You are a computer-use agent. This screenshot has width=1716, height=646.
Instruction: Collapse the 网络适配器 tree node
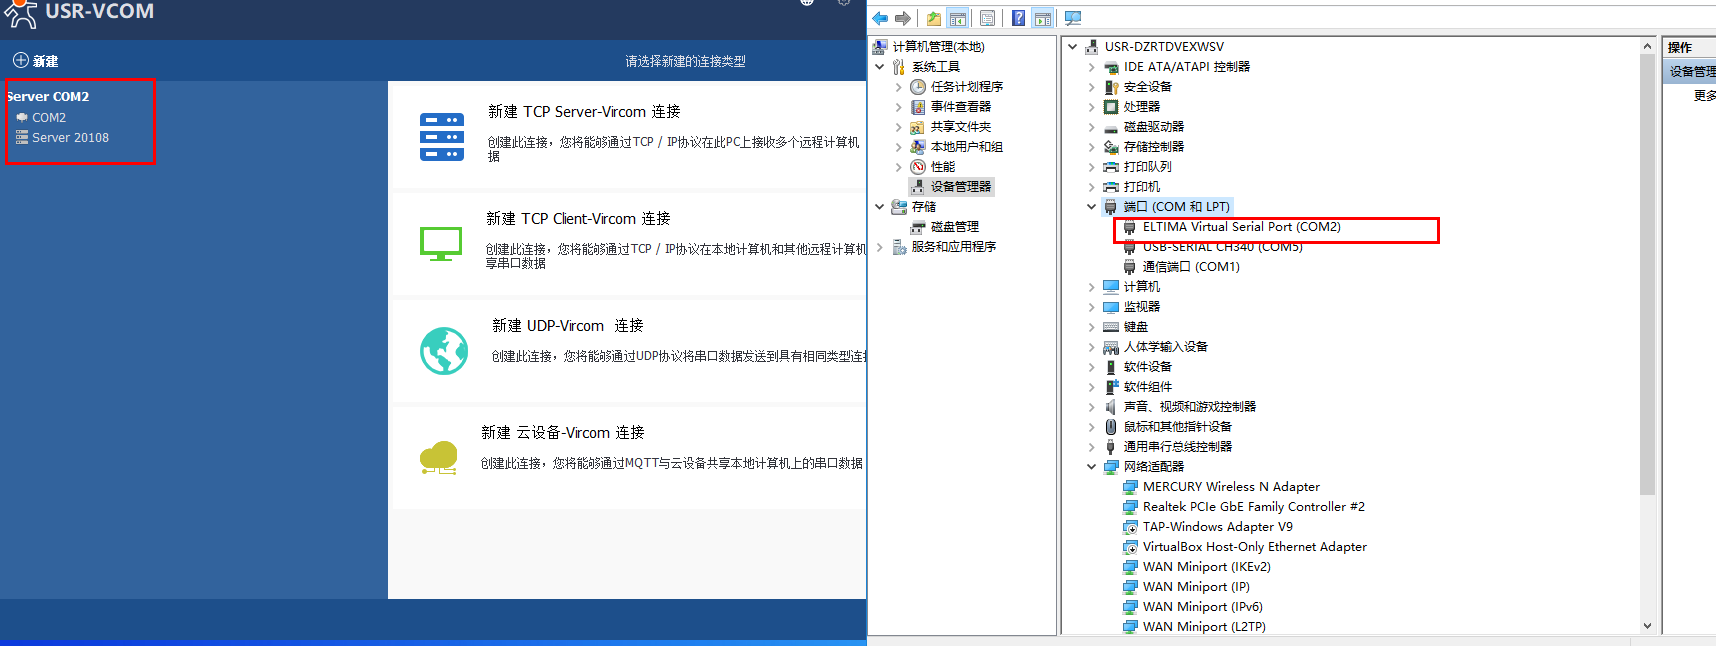[x=1091, y=467]
